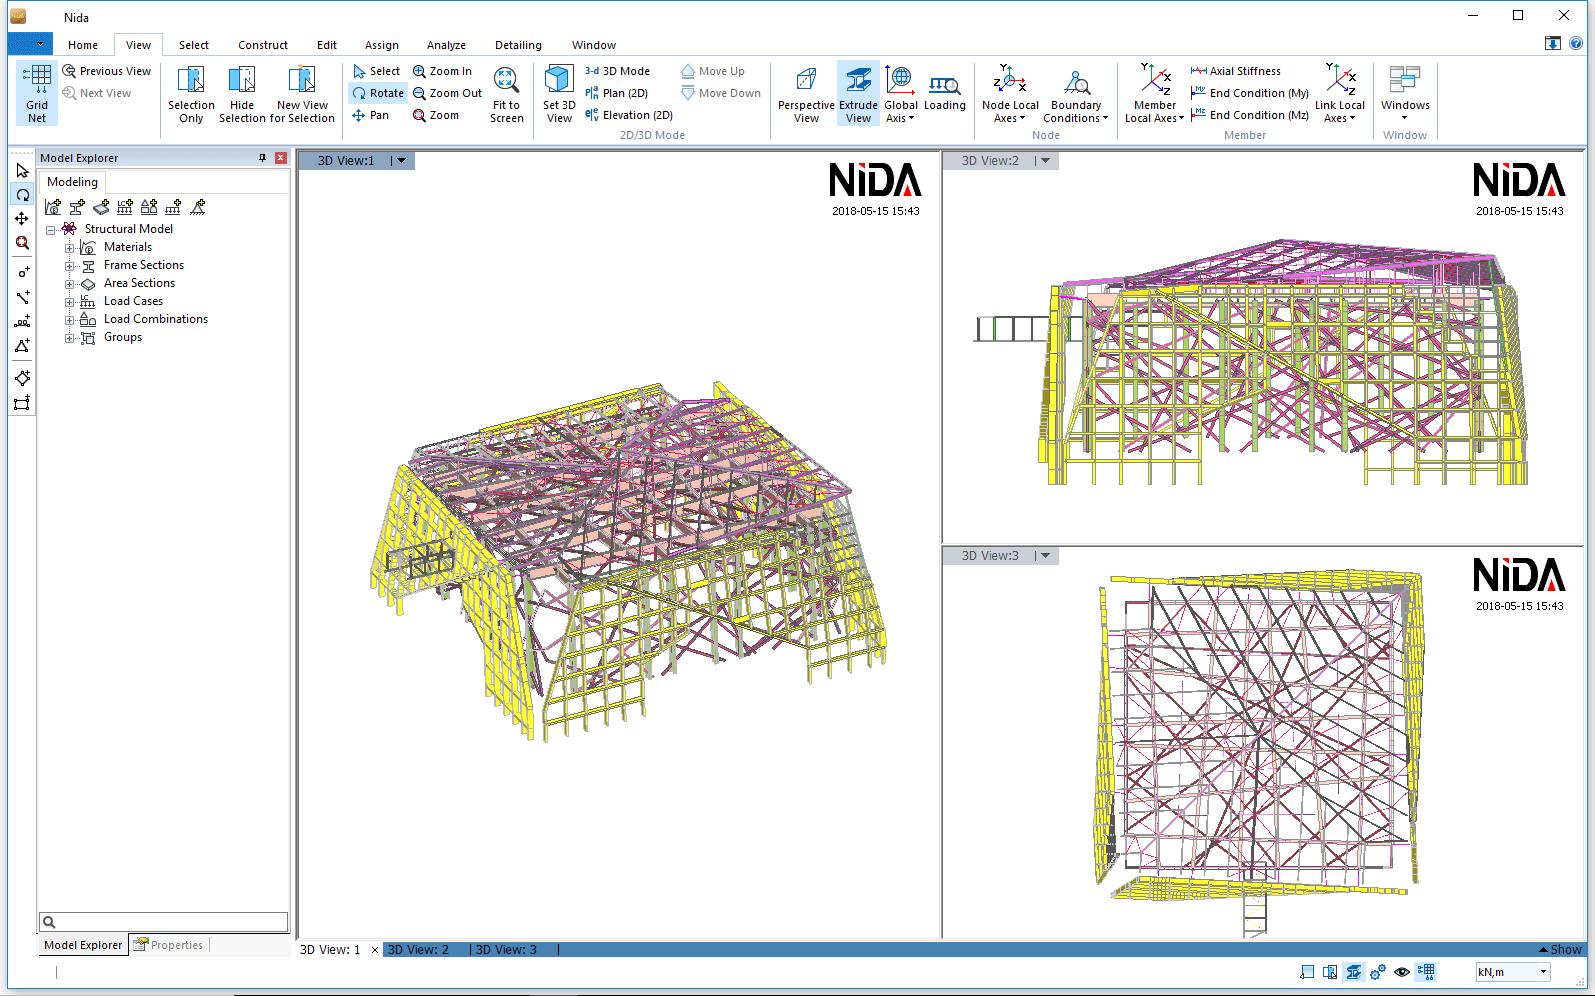Open the 3D View:2 dropdown arrow
Screen dimensions: 1595x996
pyautogui.click(x=1046, y=160)
